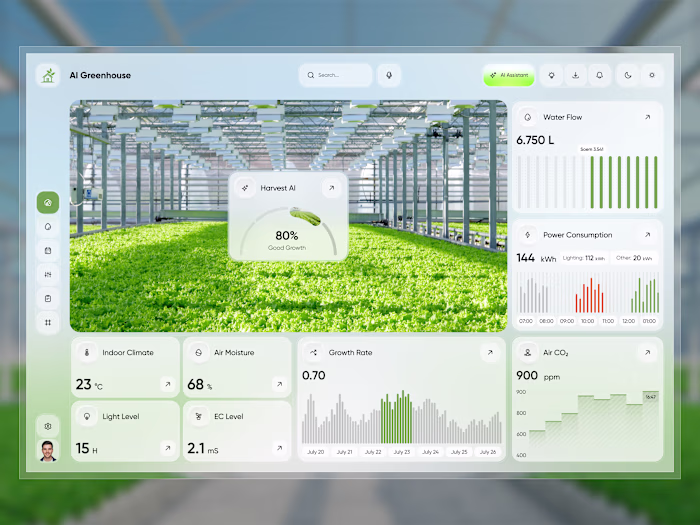The image size is (700, 525).
Task: Click the Other 20 kWh chip
Action: (x=634, y=258)
